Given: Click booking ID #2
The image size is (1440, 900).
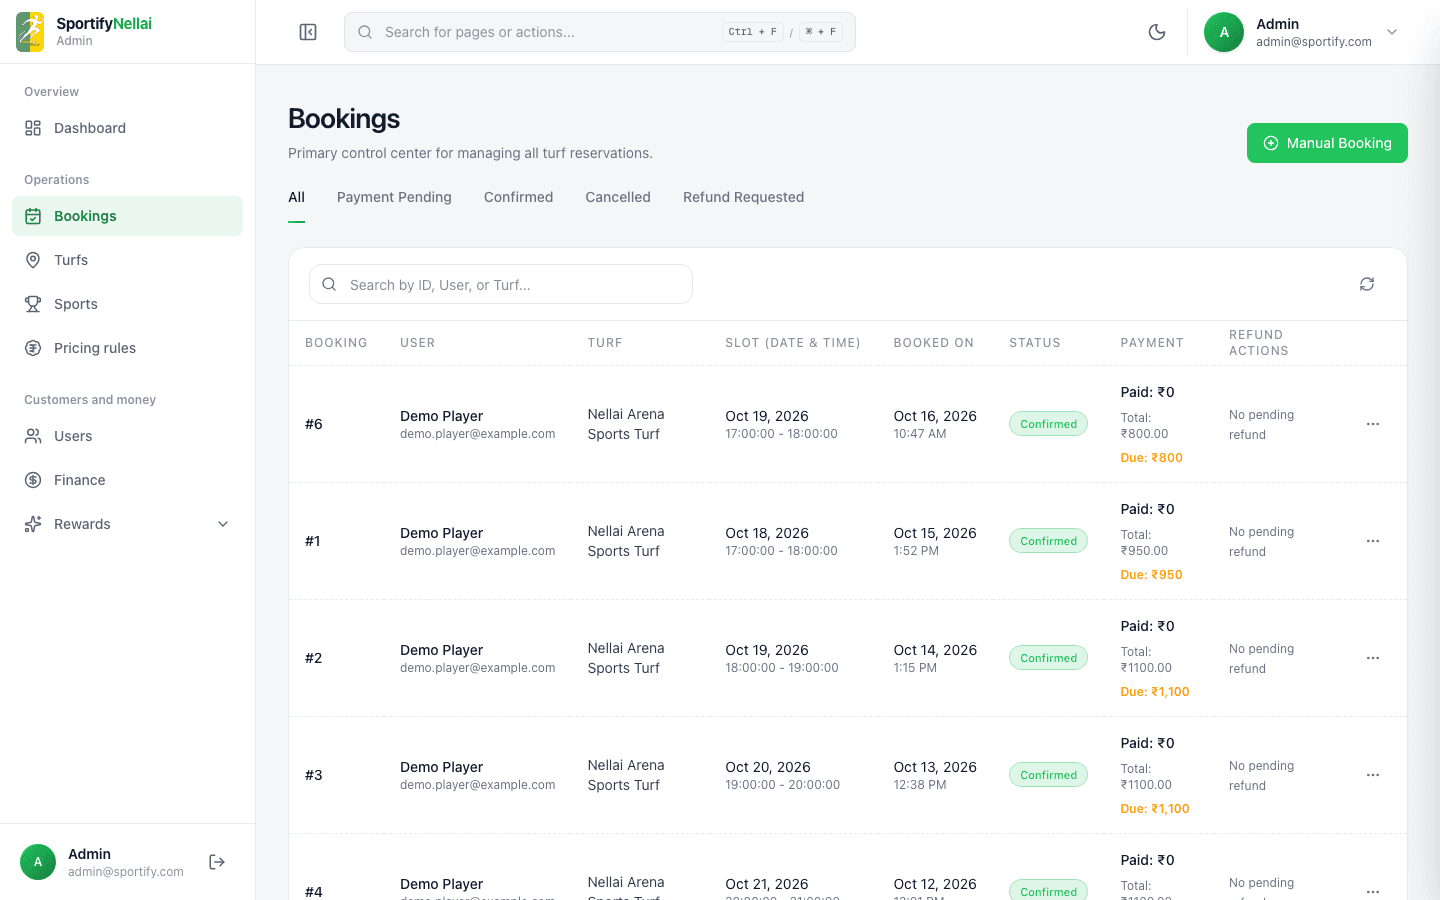Looking at the screenshot, I should click(x=314, y=658).
